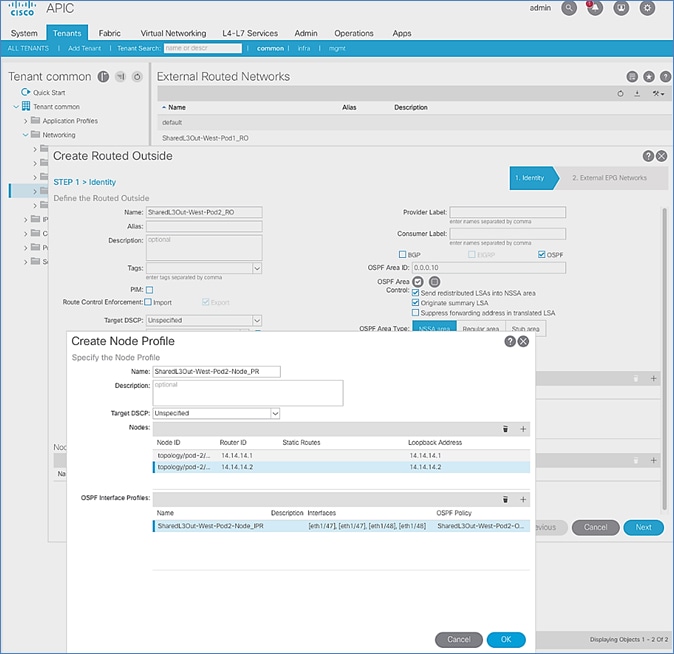Click the OSPF Area stop-square icon
674x654 pixels.
point(435,282)
